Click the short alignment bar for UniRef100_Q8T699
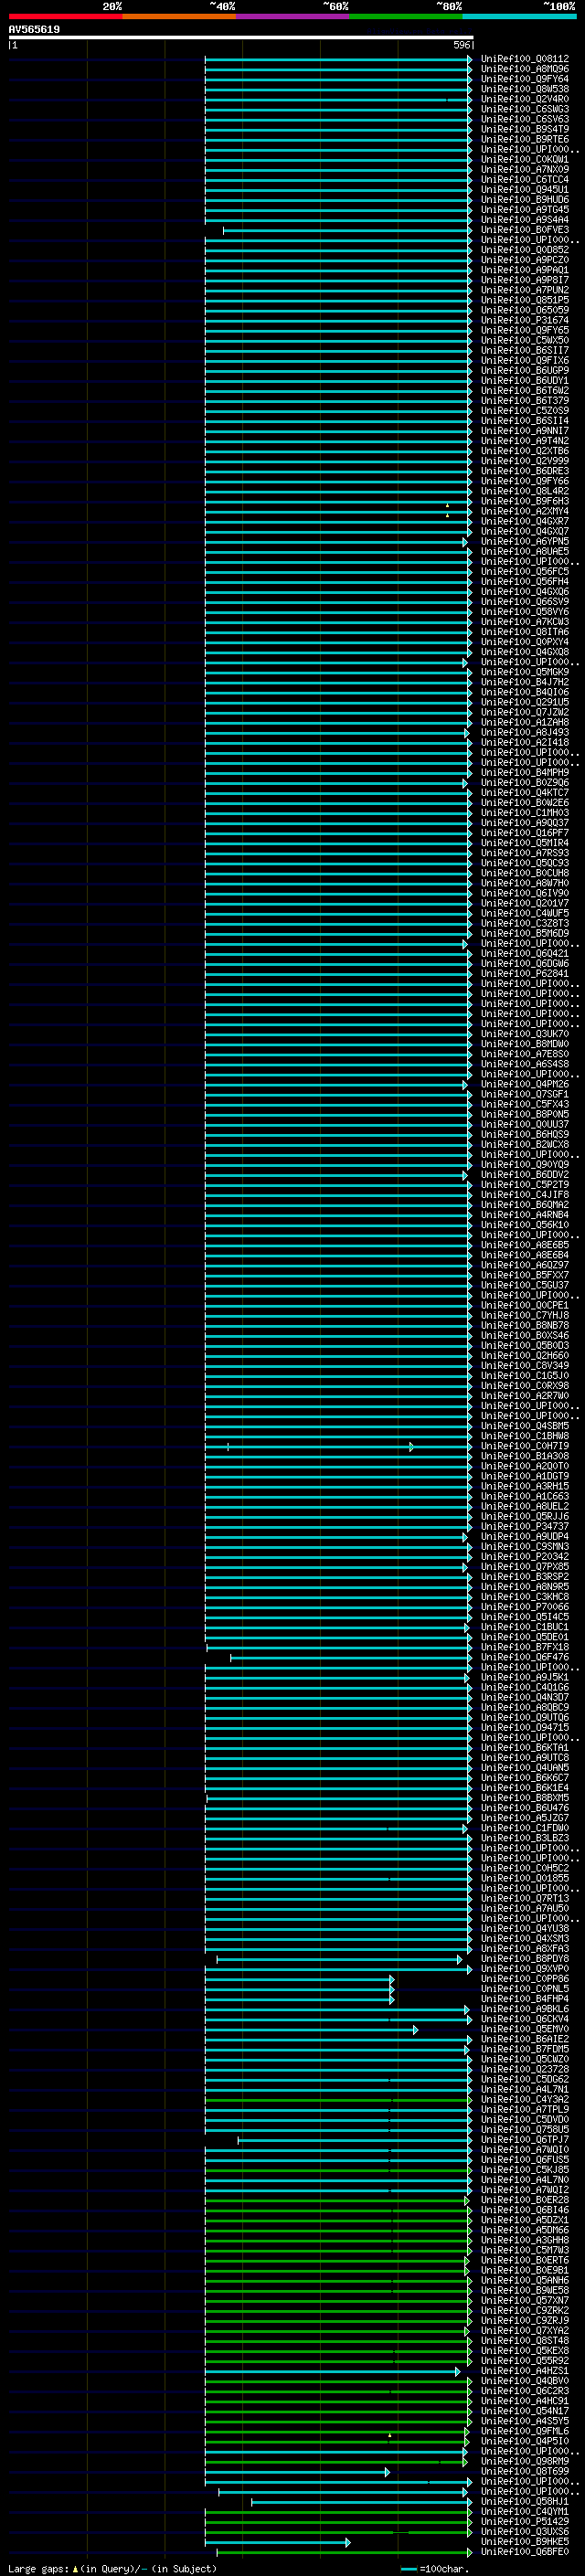This screenshot has height=2576, width=585. click(x=297, y=2472)
